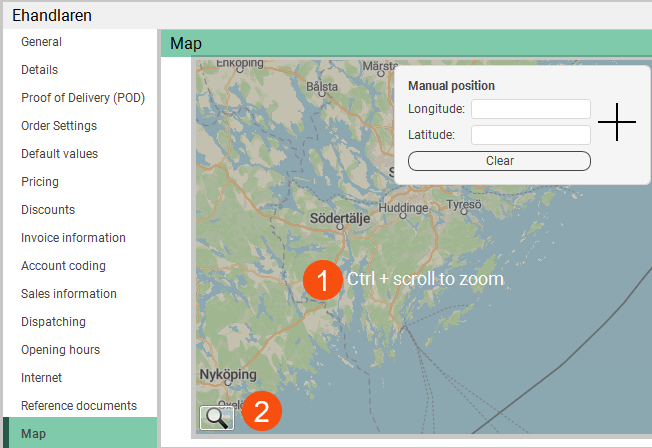Select Invoice information in sidebar
Image resolution: width=652 pixels, height=448 pixels.
click(73, 238)
